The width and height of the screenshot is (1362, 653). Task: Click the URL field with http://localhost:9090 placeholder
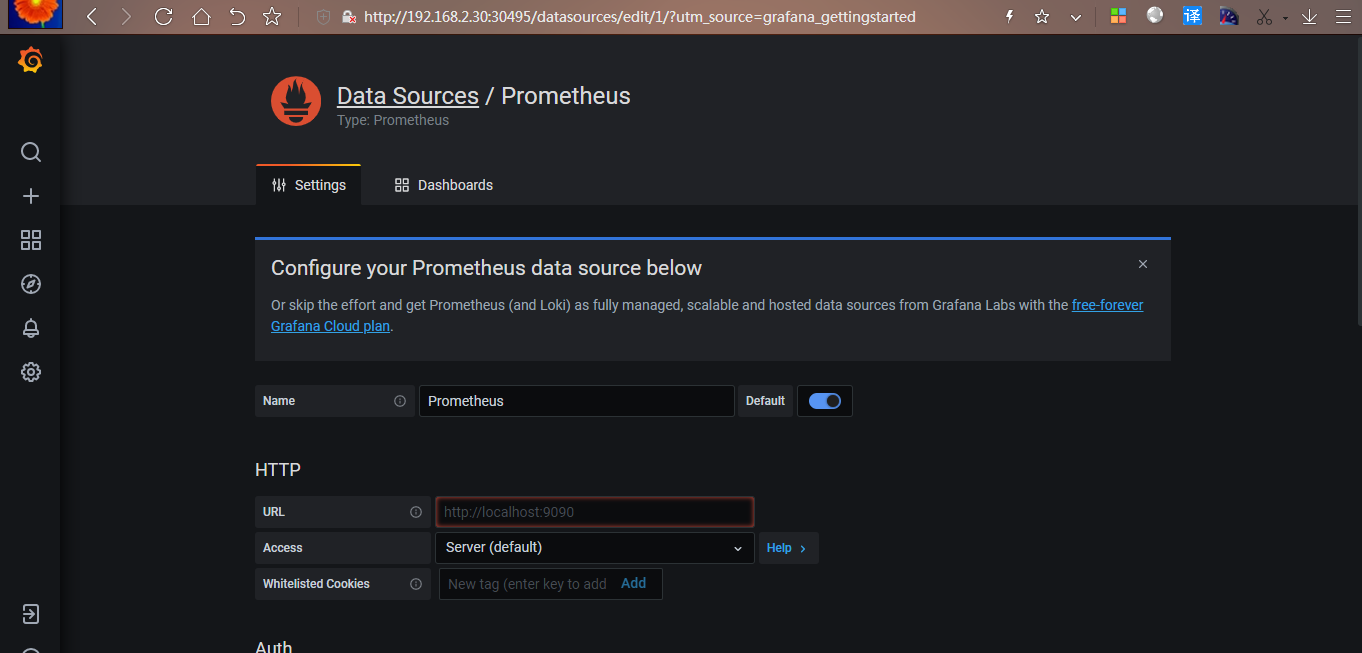pos(594,512)
